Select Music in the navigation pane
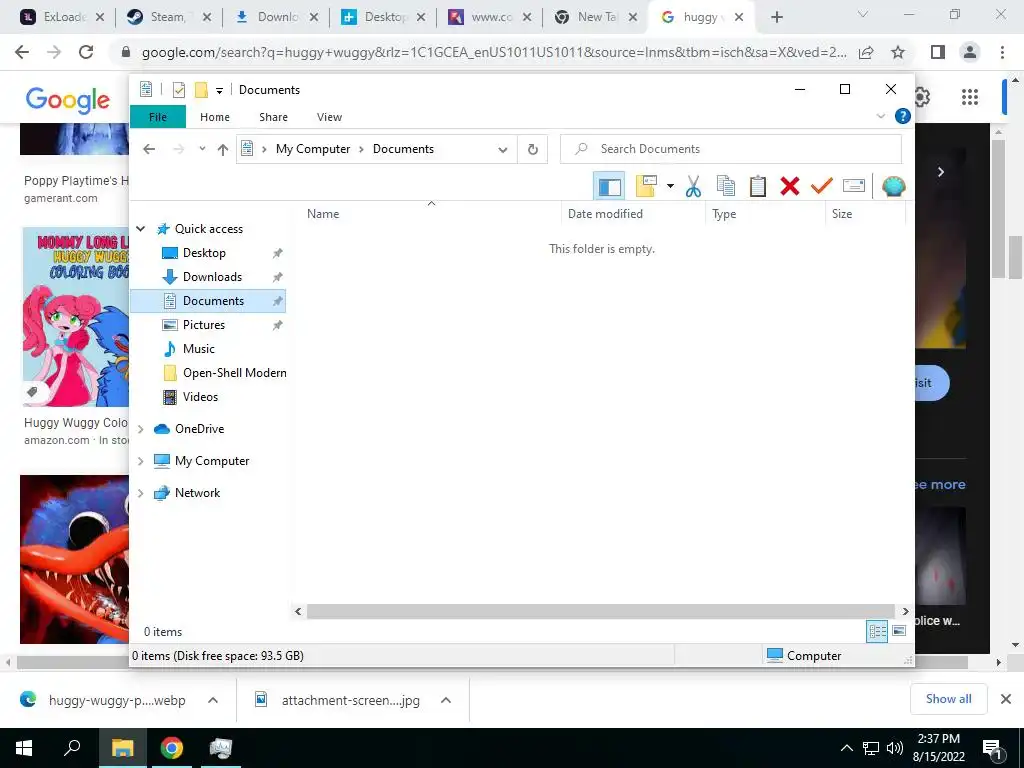Screen dimensions: 1024x768 [199, 349]
